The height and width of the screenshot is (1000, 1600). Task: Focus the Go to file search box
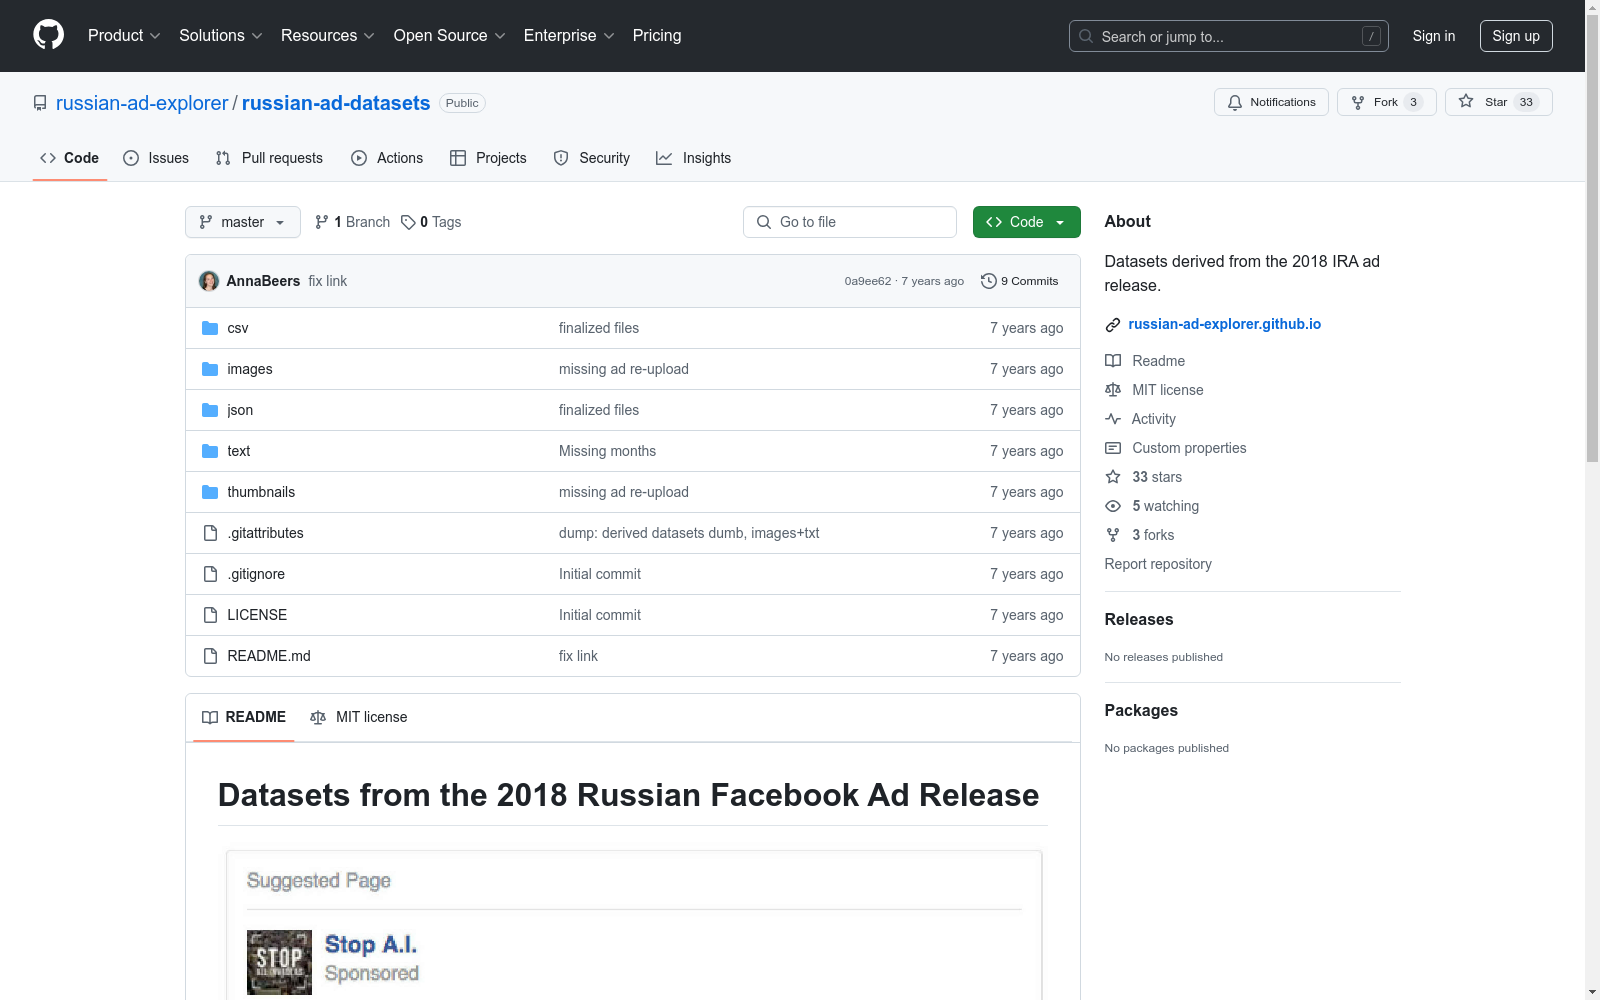pos(850,222)
